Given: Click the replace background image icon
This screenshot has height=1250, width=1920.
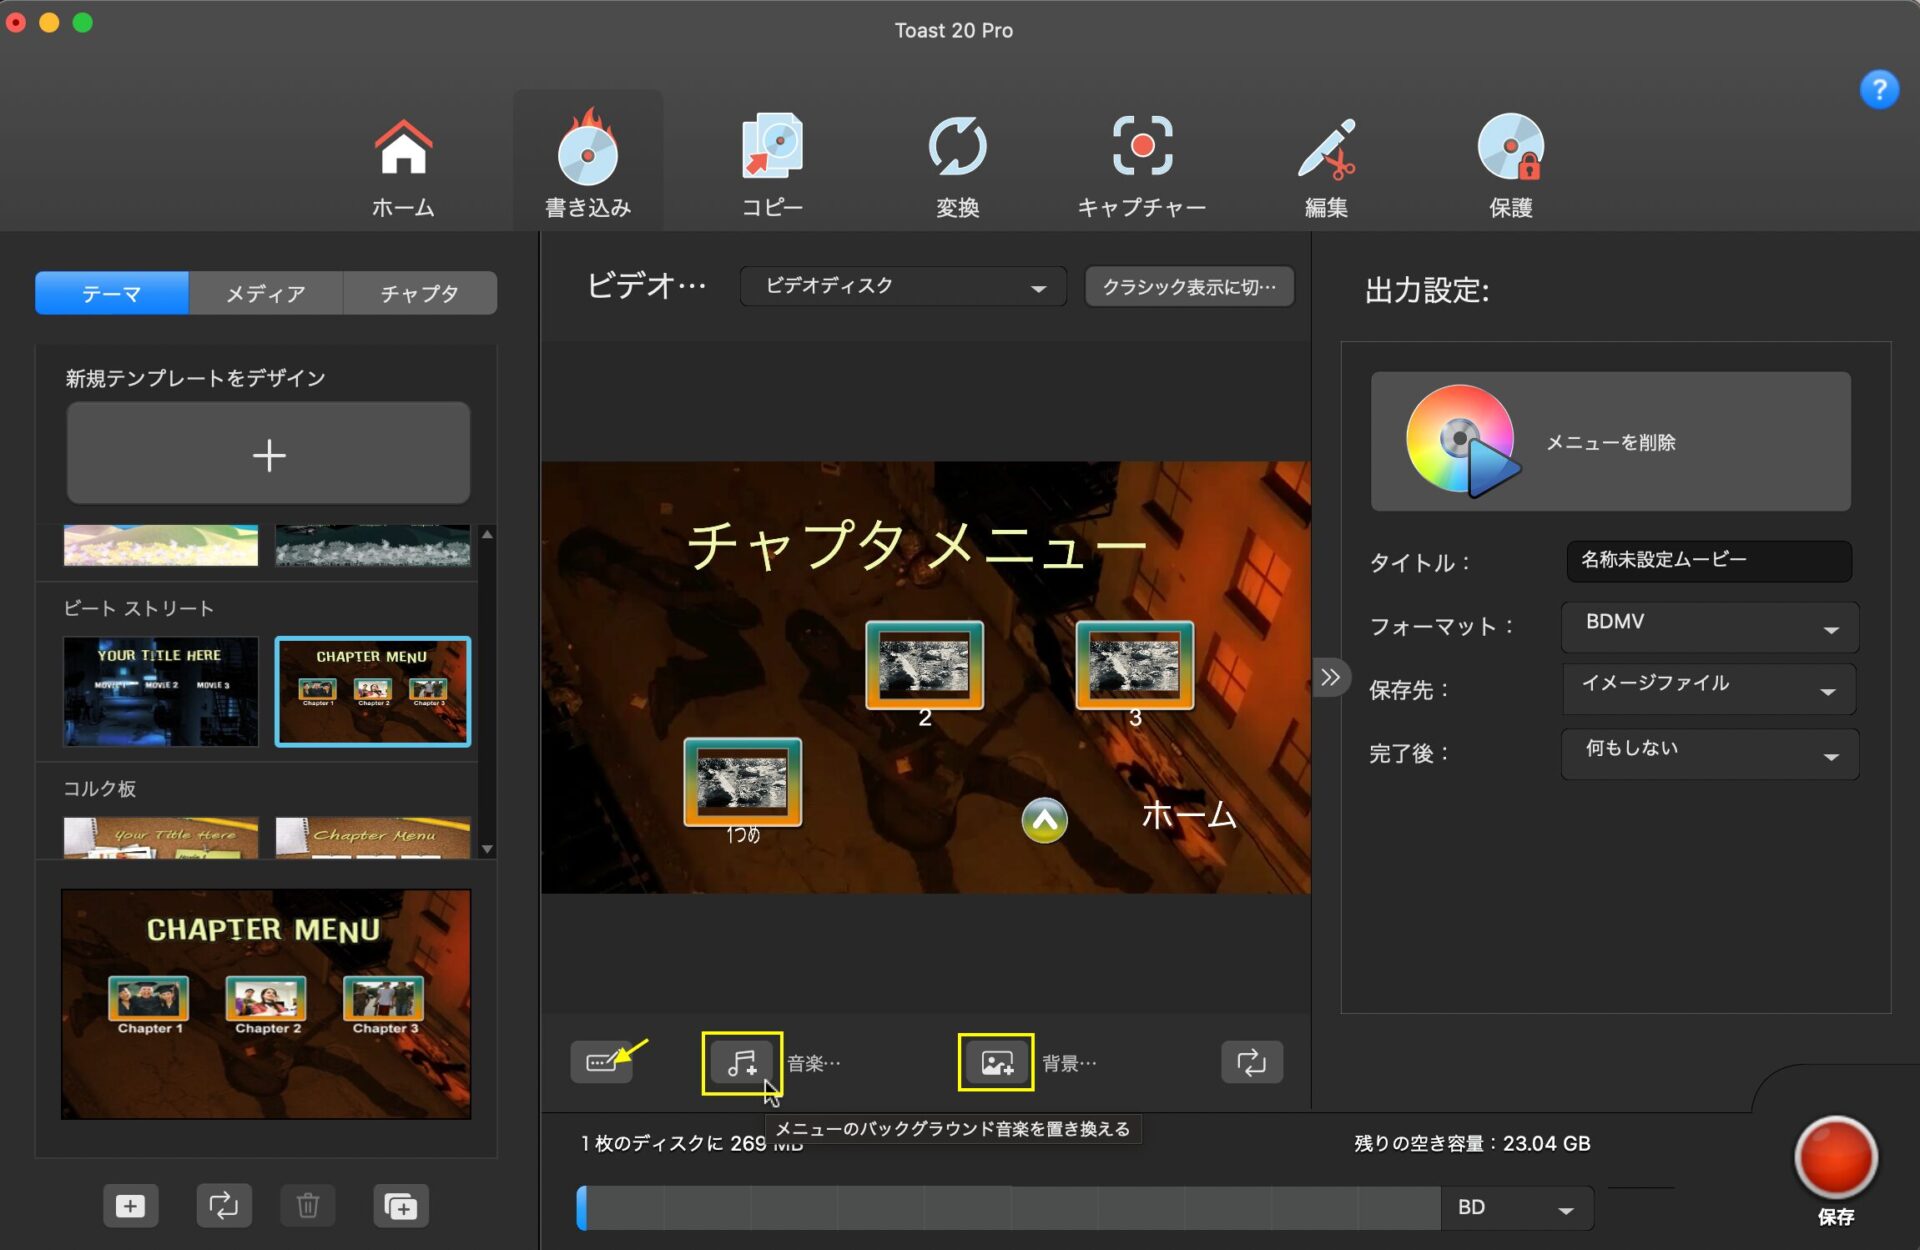Looking at the screenshot, I should [x=996, y=1062].
